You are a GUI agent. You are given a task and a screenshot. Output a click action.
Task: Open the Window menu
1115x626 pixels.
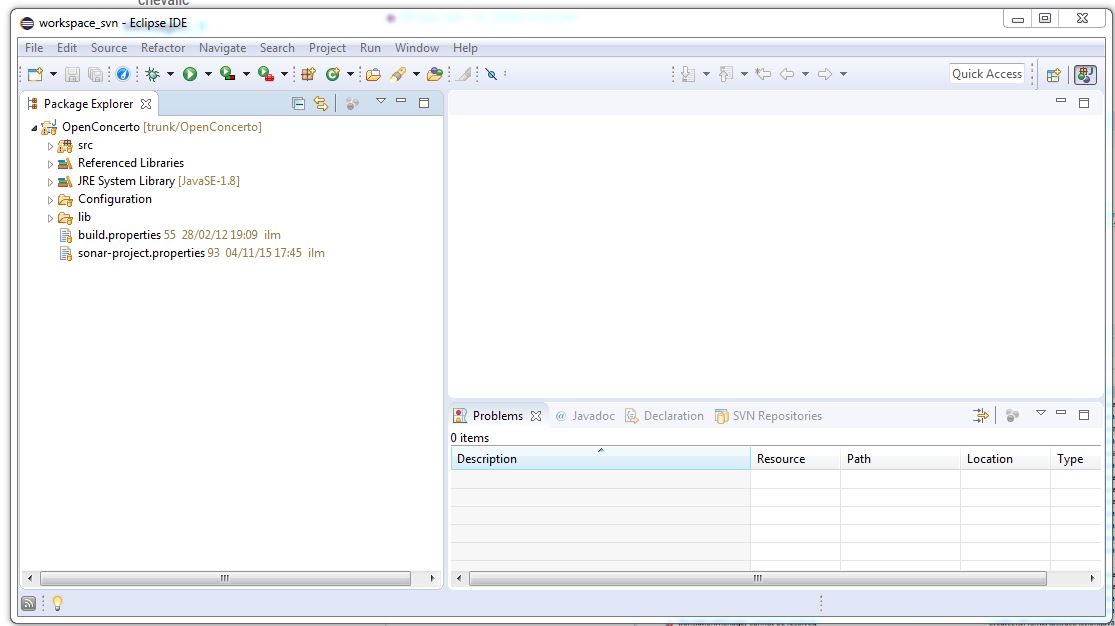click(417, 48)
